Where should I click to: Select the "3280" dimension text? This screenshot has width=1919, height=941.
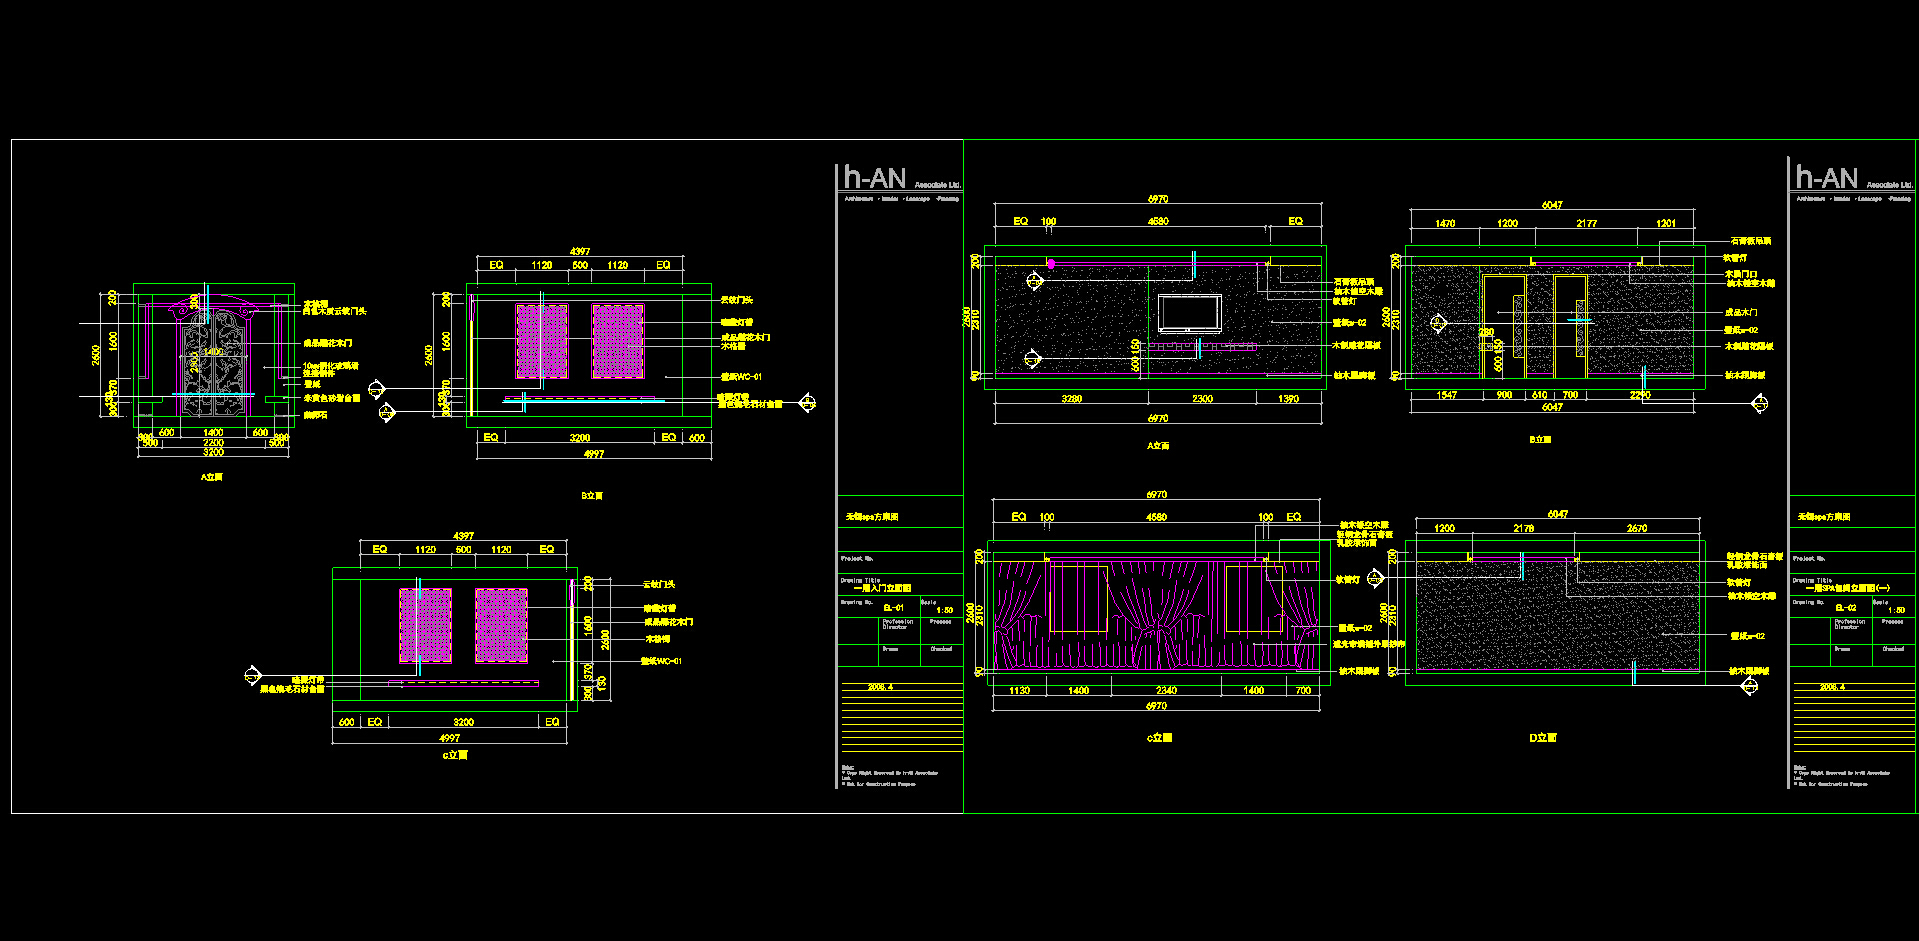click(x=1071, y=399)
